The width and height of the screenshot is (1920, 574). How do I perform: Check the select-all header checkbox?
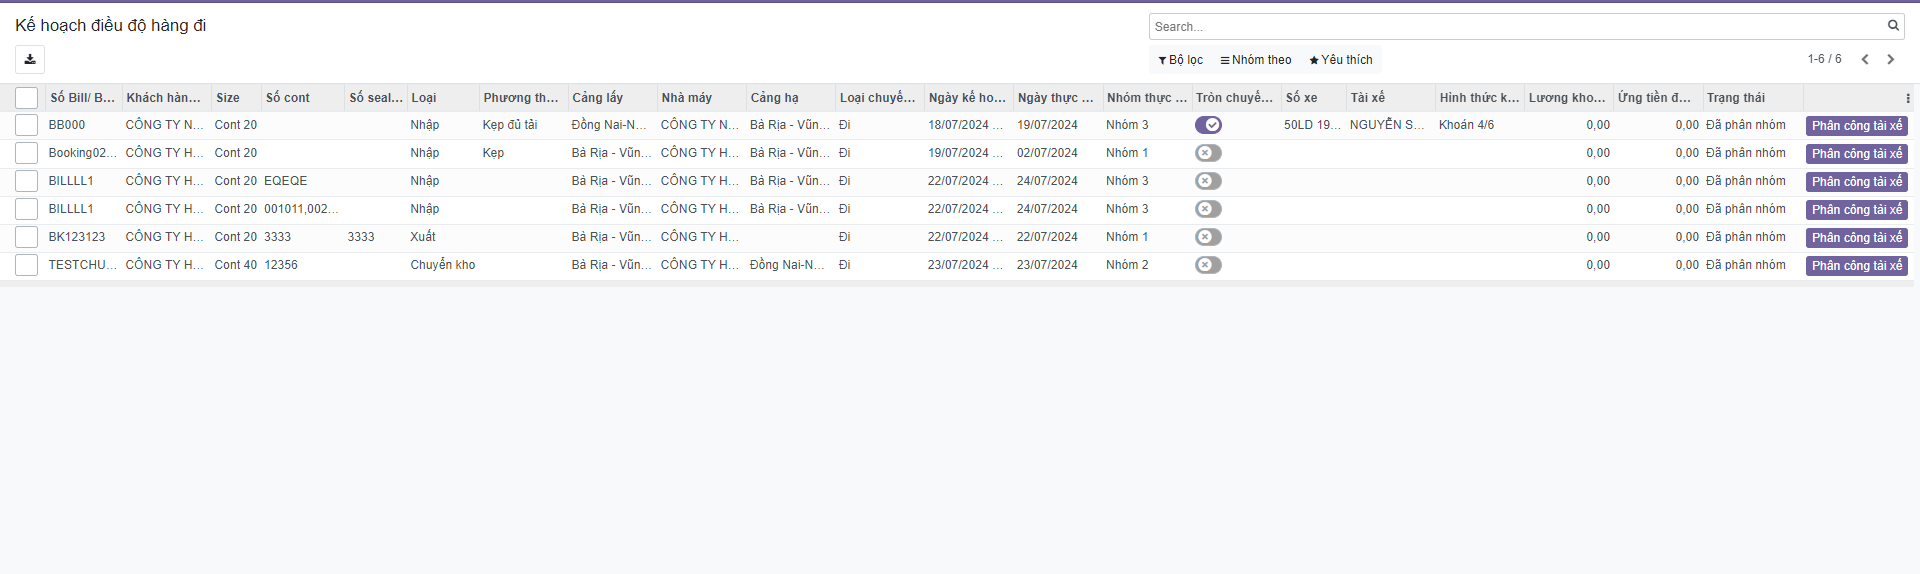[27, 98]
